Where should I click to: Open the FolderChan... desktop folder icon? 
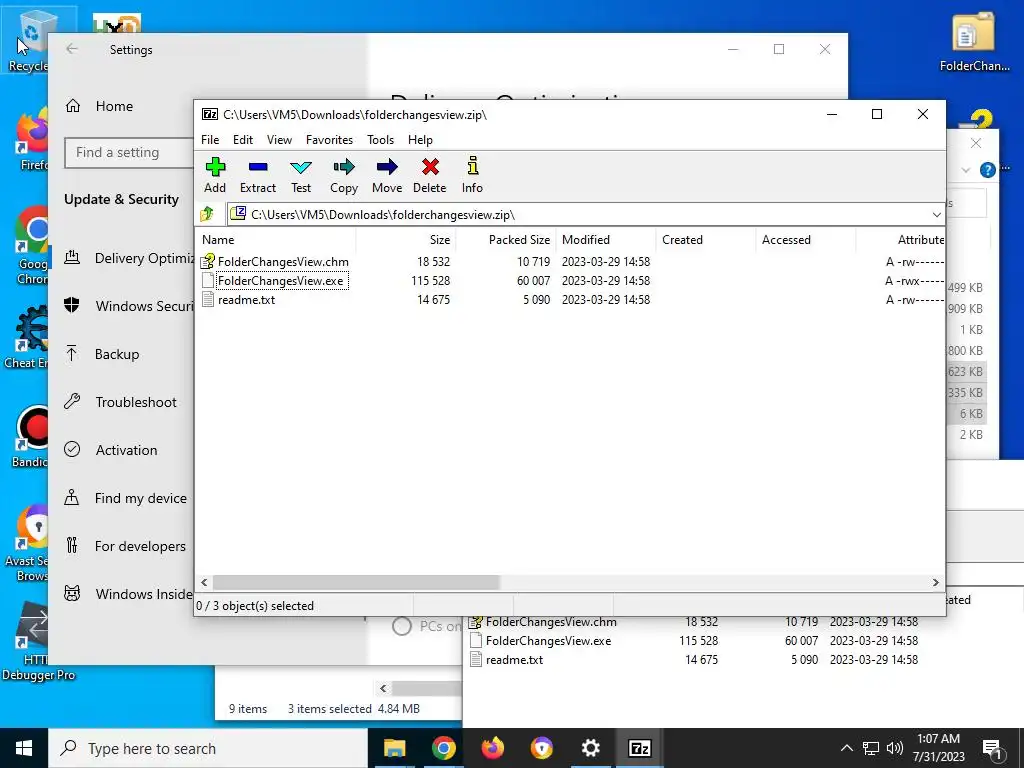pos(974,42)
